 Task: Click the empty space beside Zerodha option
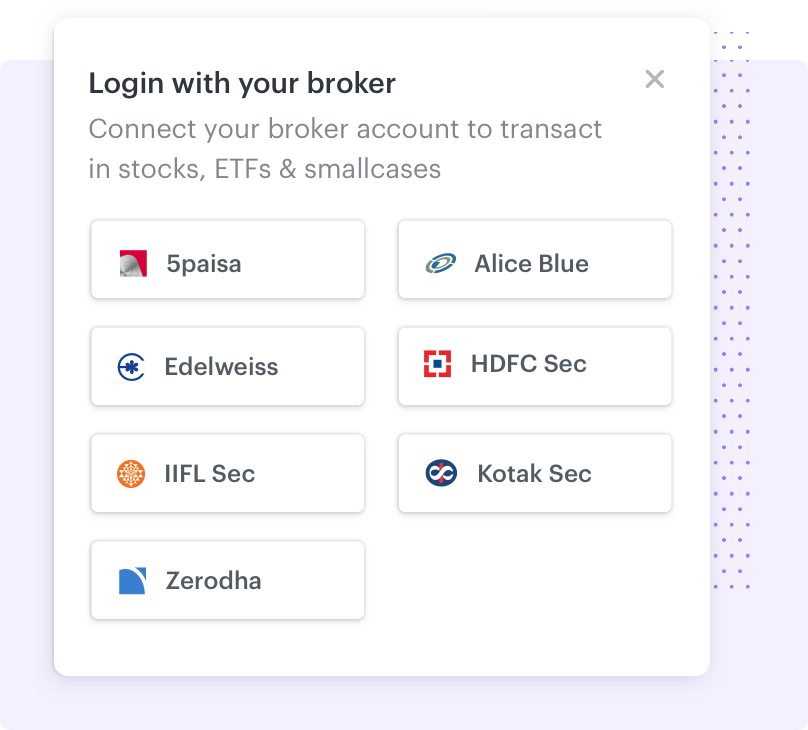(x=535, y=581)
